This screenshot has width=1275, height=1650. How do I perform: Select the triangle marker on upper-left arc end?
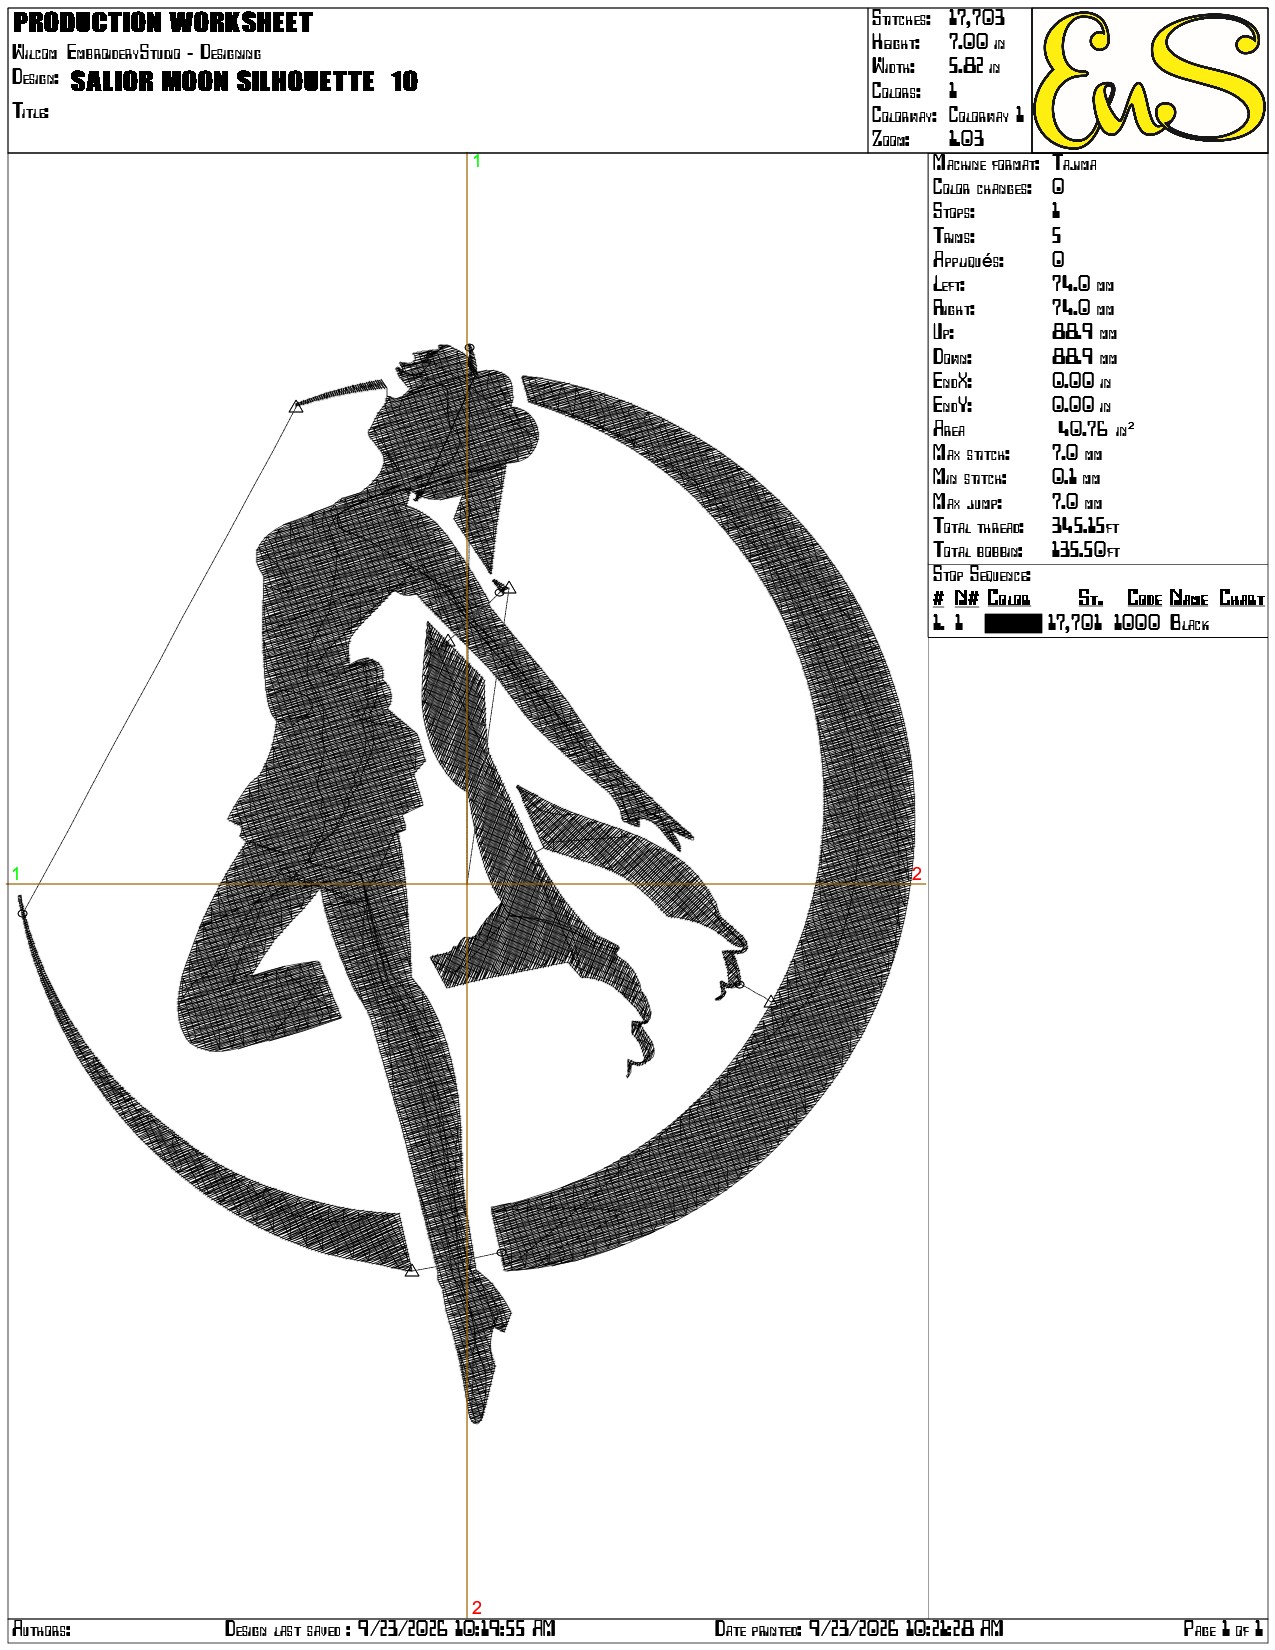(x=295, y=406)
